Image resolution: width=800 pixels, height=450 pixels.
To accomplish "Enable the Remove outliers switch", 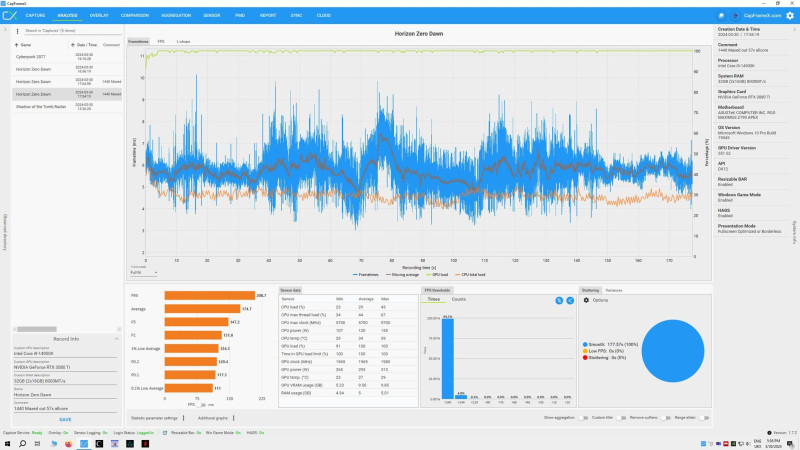I will click(x=666, y=417).
